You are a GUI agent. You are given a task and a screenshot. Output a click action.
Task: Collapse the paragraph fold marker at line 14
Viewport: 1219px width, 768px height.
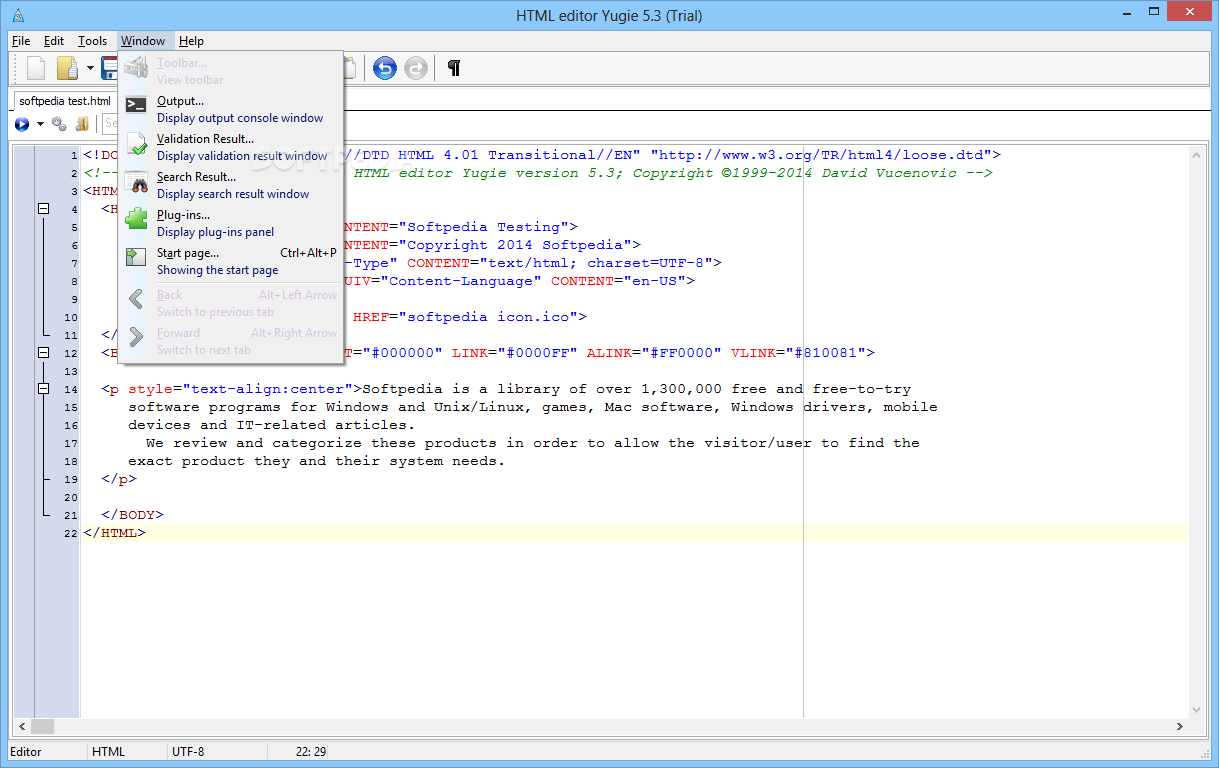coord(43,389)
